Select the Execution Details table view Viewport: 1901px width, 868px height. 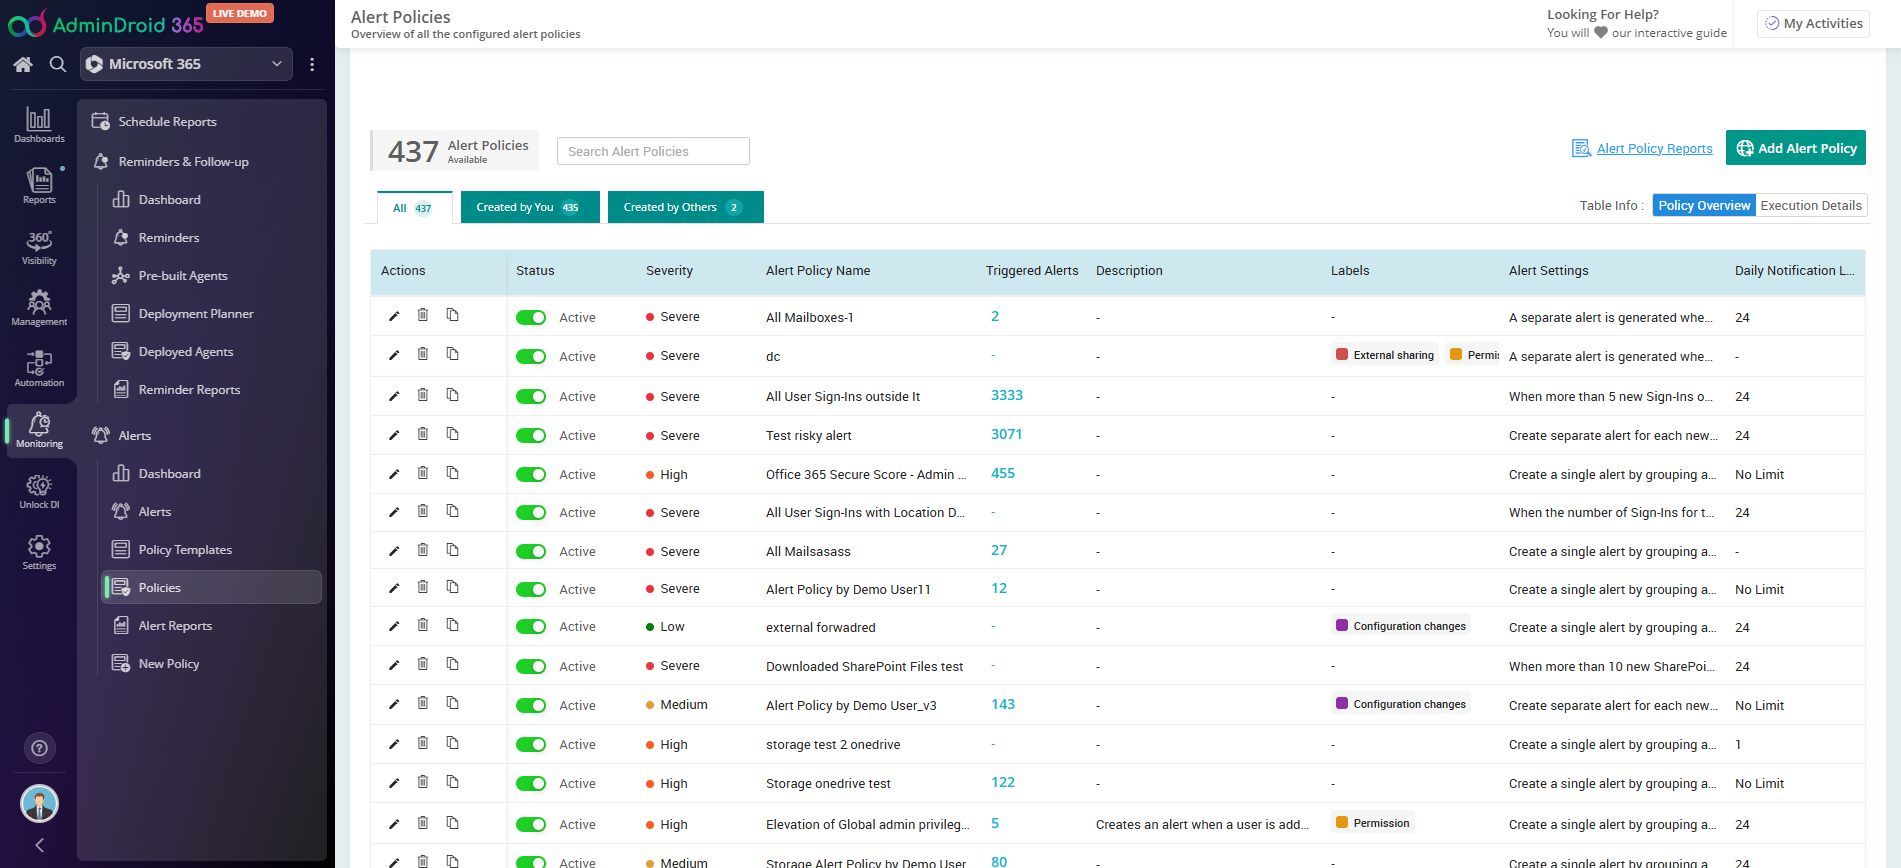click(x=1811, y=206)
